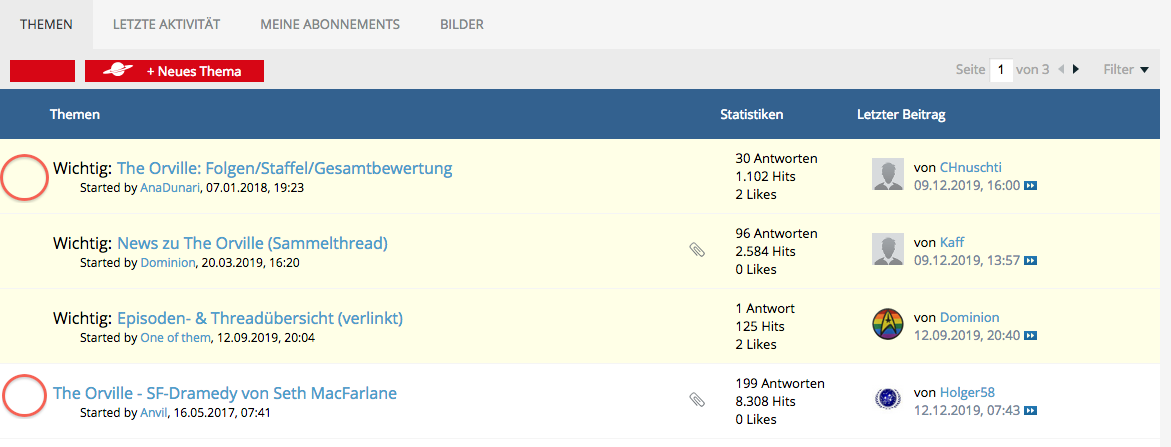The width and height of the screenshot is (1171, 447).
Task: Switch to Letzte Aktivität tab
Action: (x=166, y=24)
